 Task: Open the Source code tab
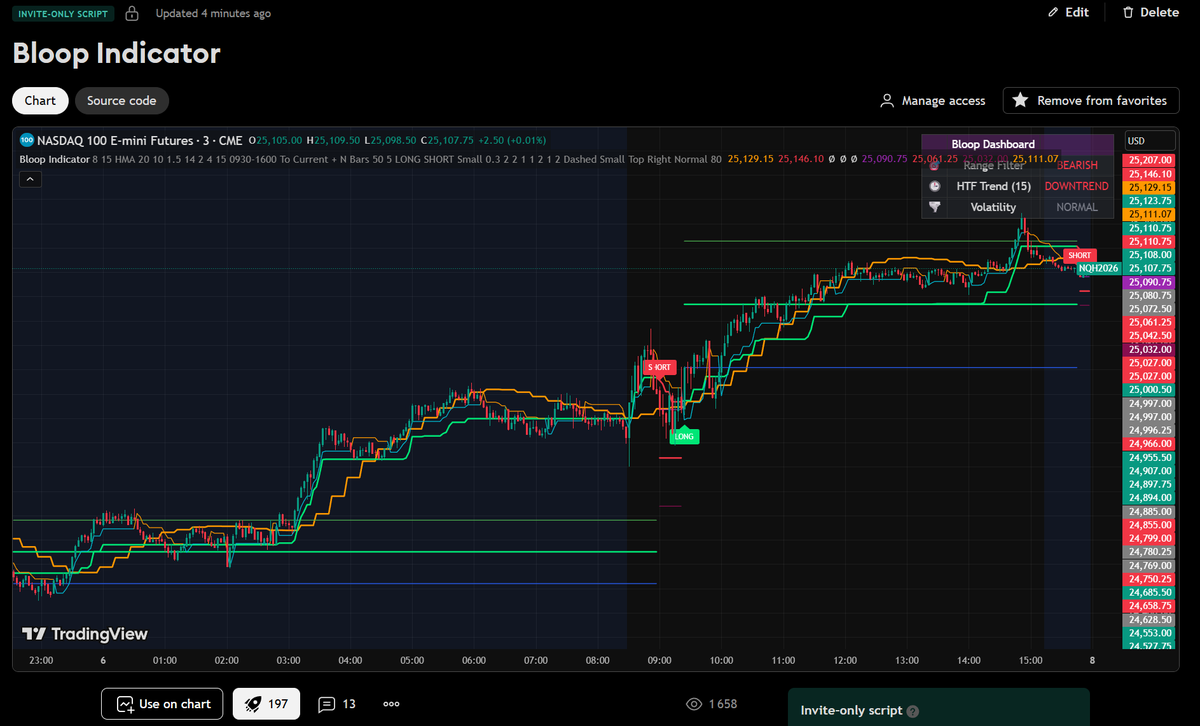tap(122, 100)
